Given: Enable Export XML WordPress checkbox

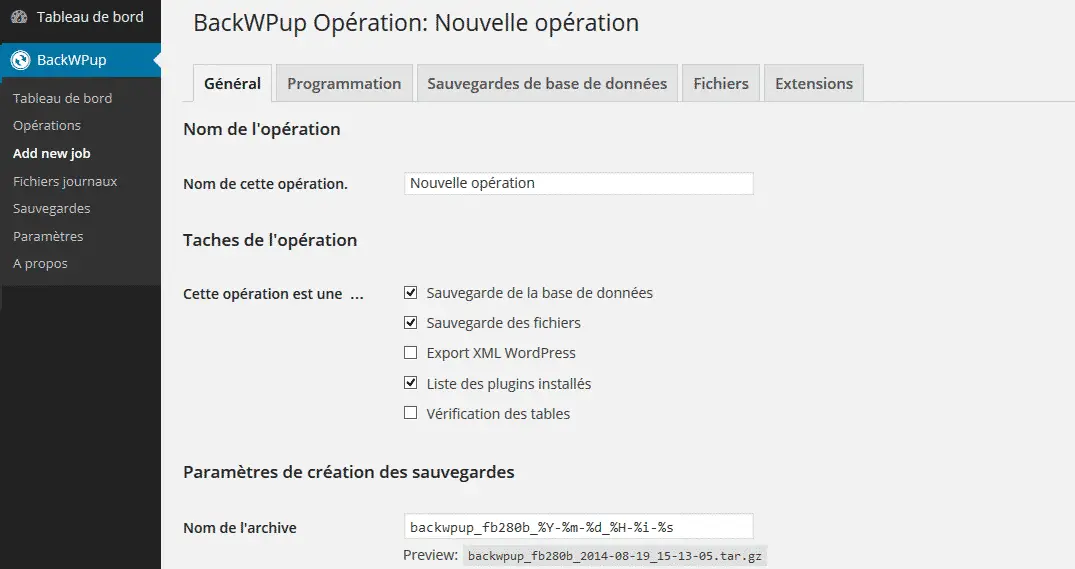Looking at the screenshot, I should (x=411, y=352).
